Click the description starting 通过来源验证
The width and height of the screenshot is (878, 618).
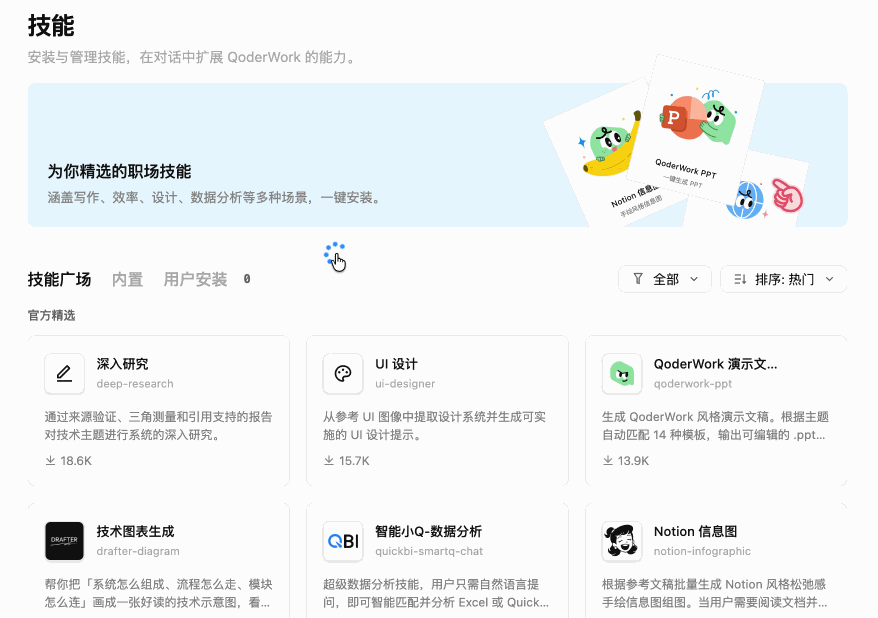point(158,425)
